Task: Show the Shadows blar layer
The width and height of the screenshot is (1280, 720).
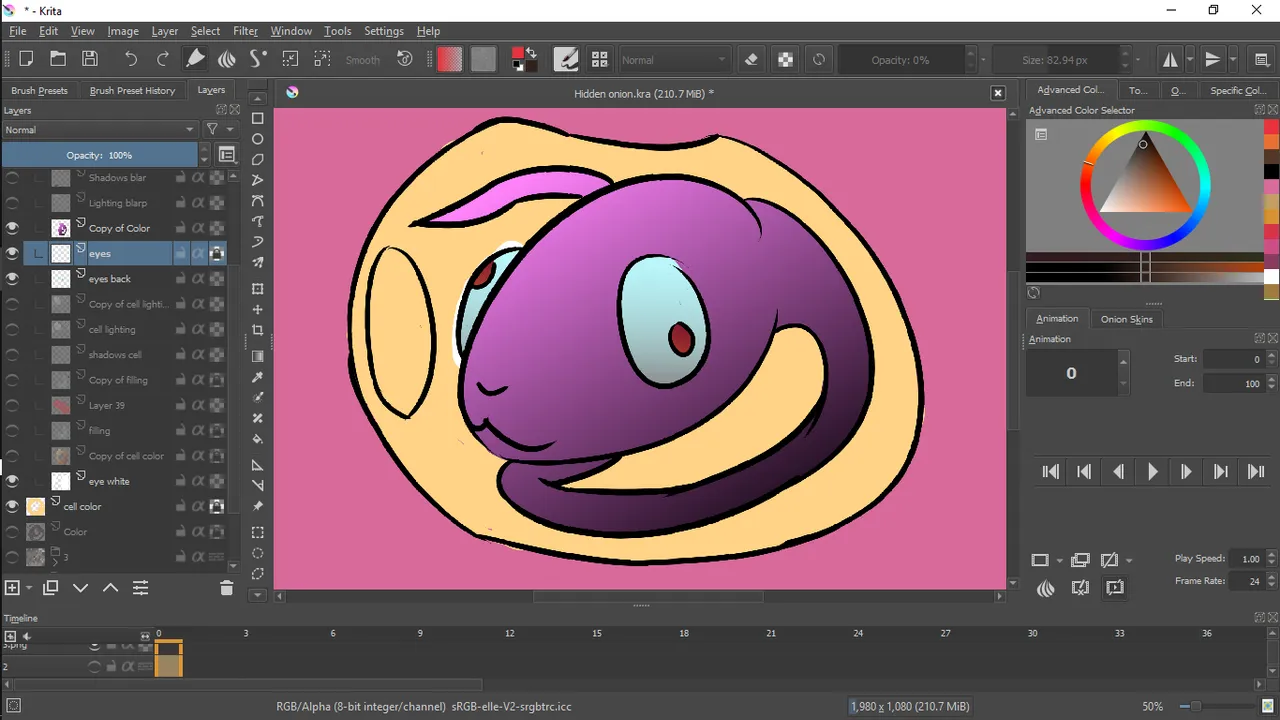Action: (12, 177)
